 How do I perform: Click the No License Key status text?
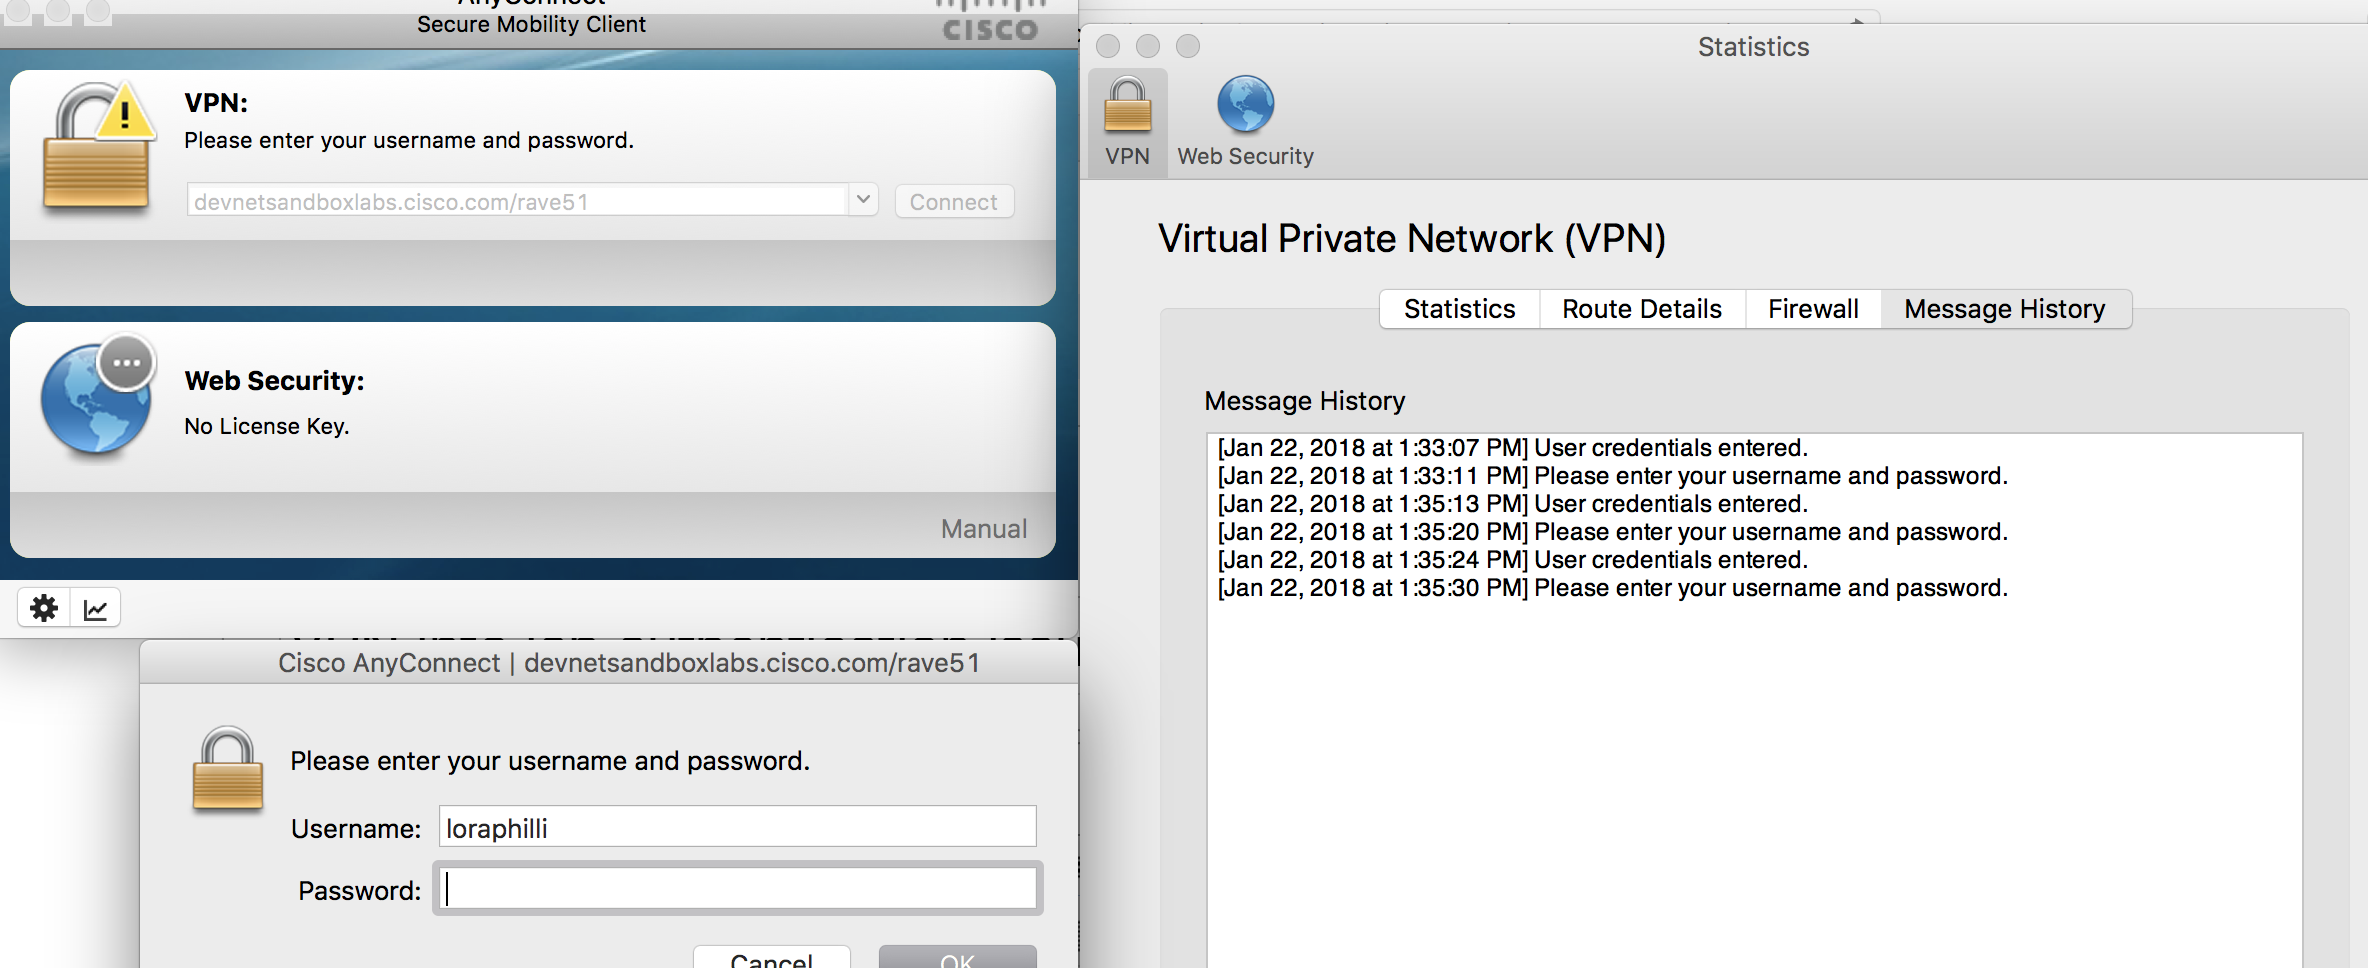tap(267, 426)
